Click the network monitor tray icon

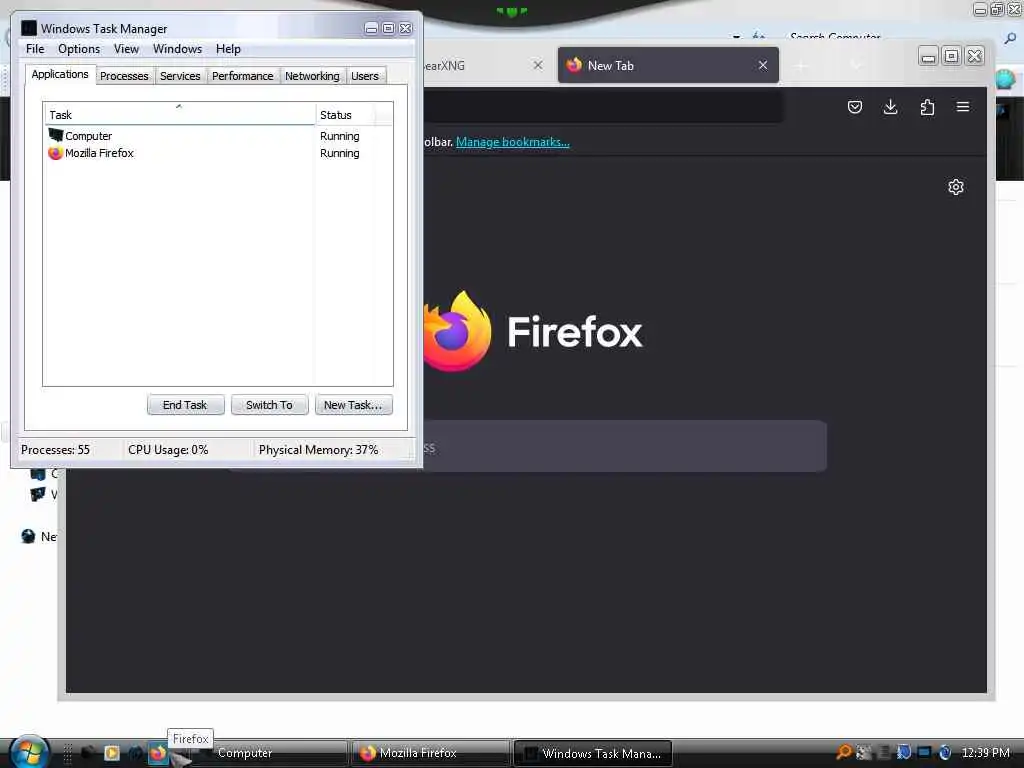tap(923, 752)
